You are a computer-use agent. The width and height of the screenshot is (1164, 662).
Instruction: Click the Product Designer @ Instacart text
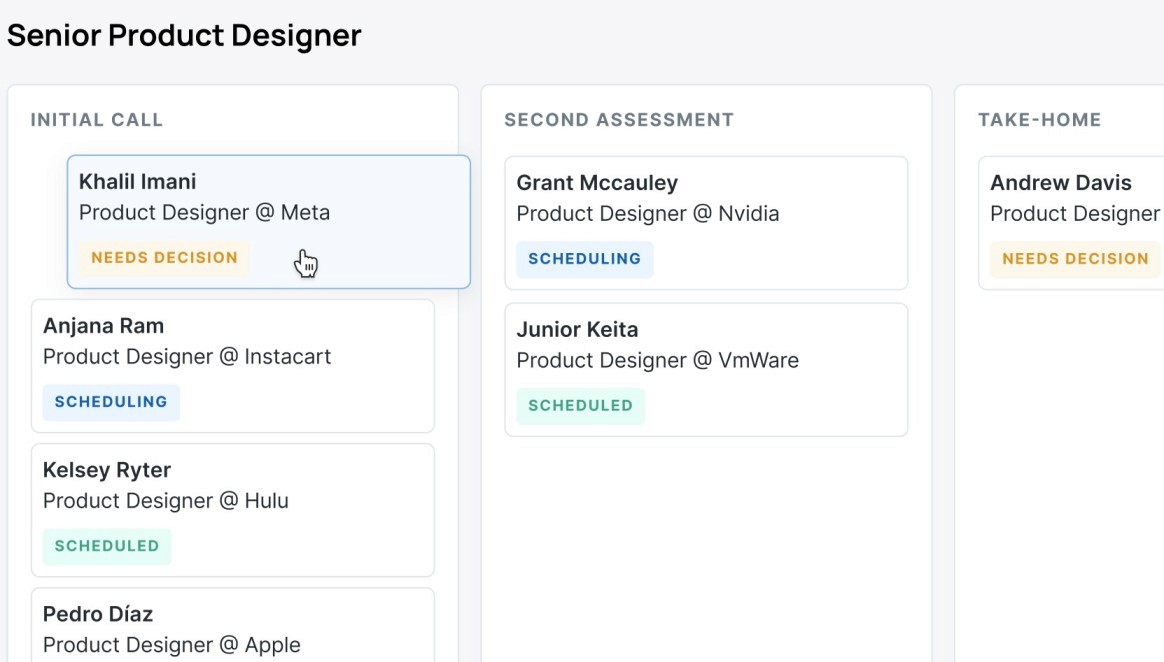(x=187, y=357)
